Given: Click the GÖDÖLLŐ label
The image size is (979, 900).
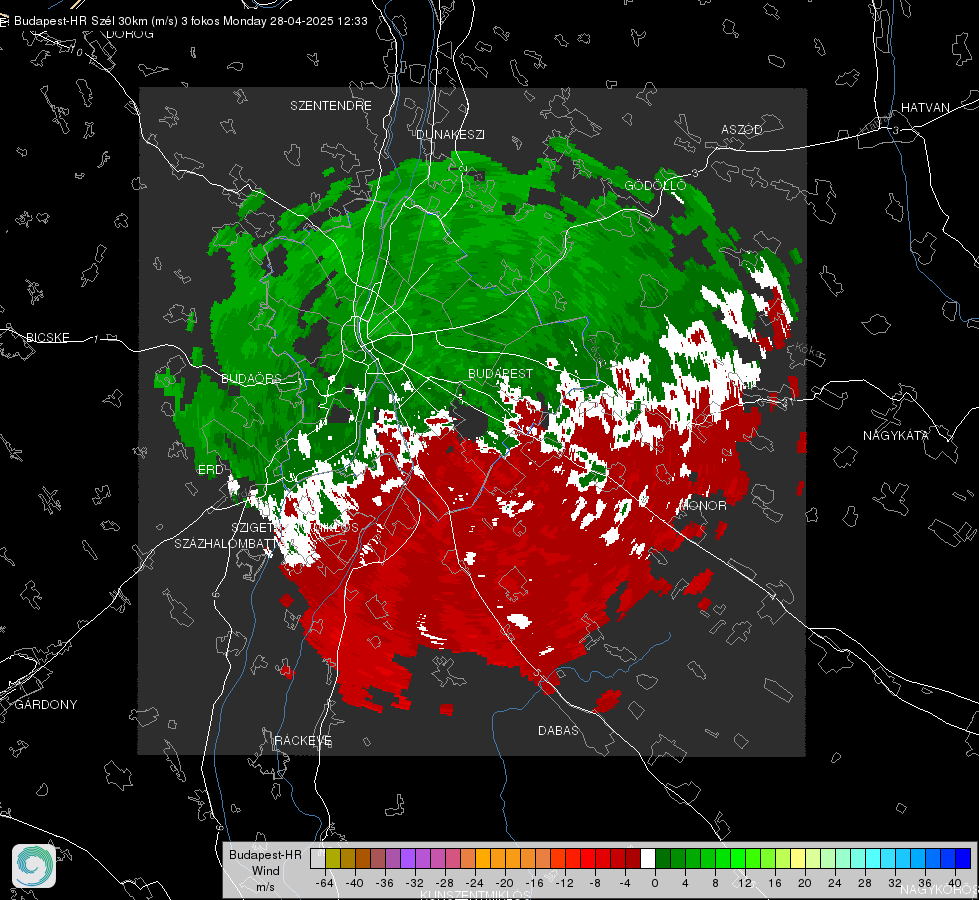Looking at the screenshot, I should tap(655, 185).
